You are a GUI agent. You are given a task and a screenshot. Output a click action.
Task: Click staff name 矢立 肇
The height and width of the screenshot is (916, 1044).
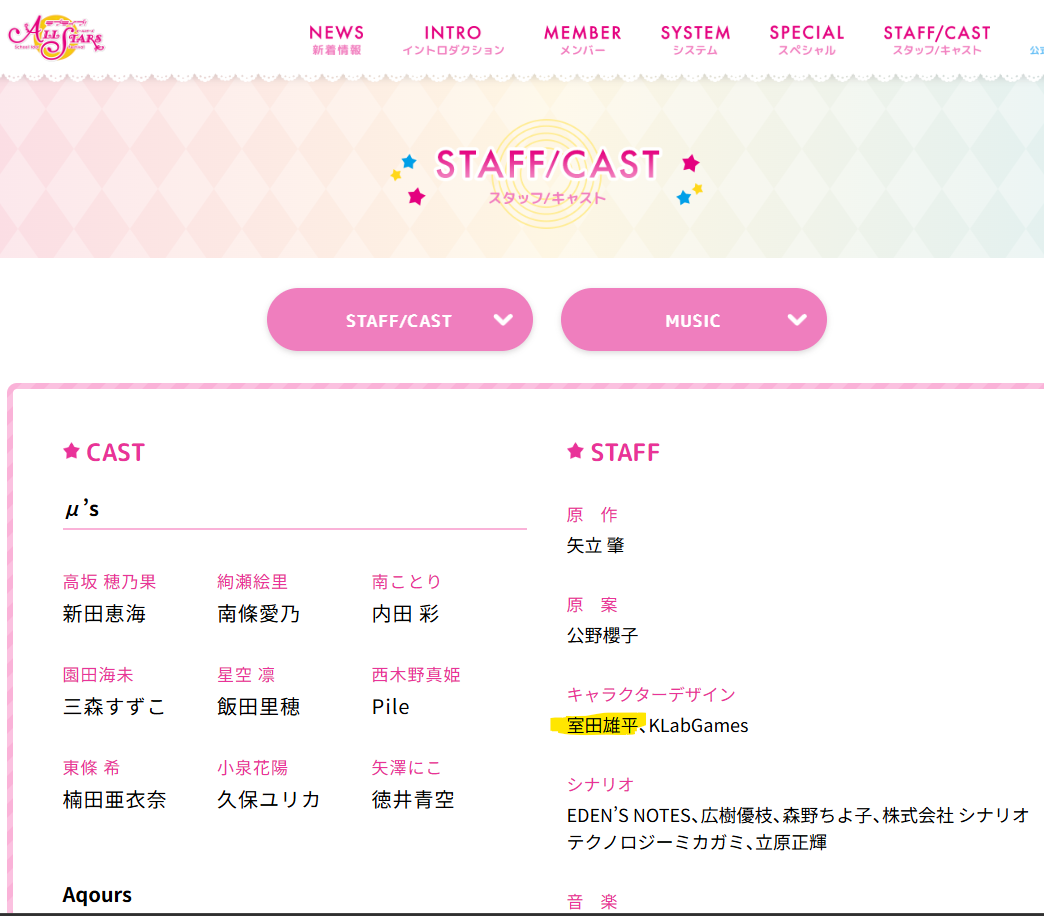coord(595,546)
